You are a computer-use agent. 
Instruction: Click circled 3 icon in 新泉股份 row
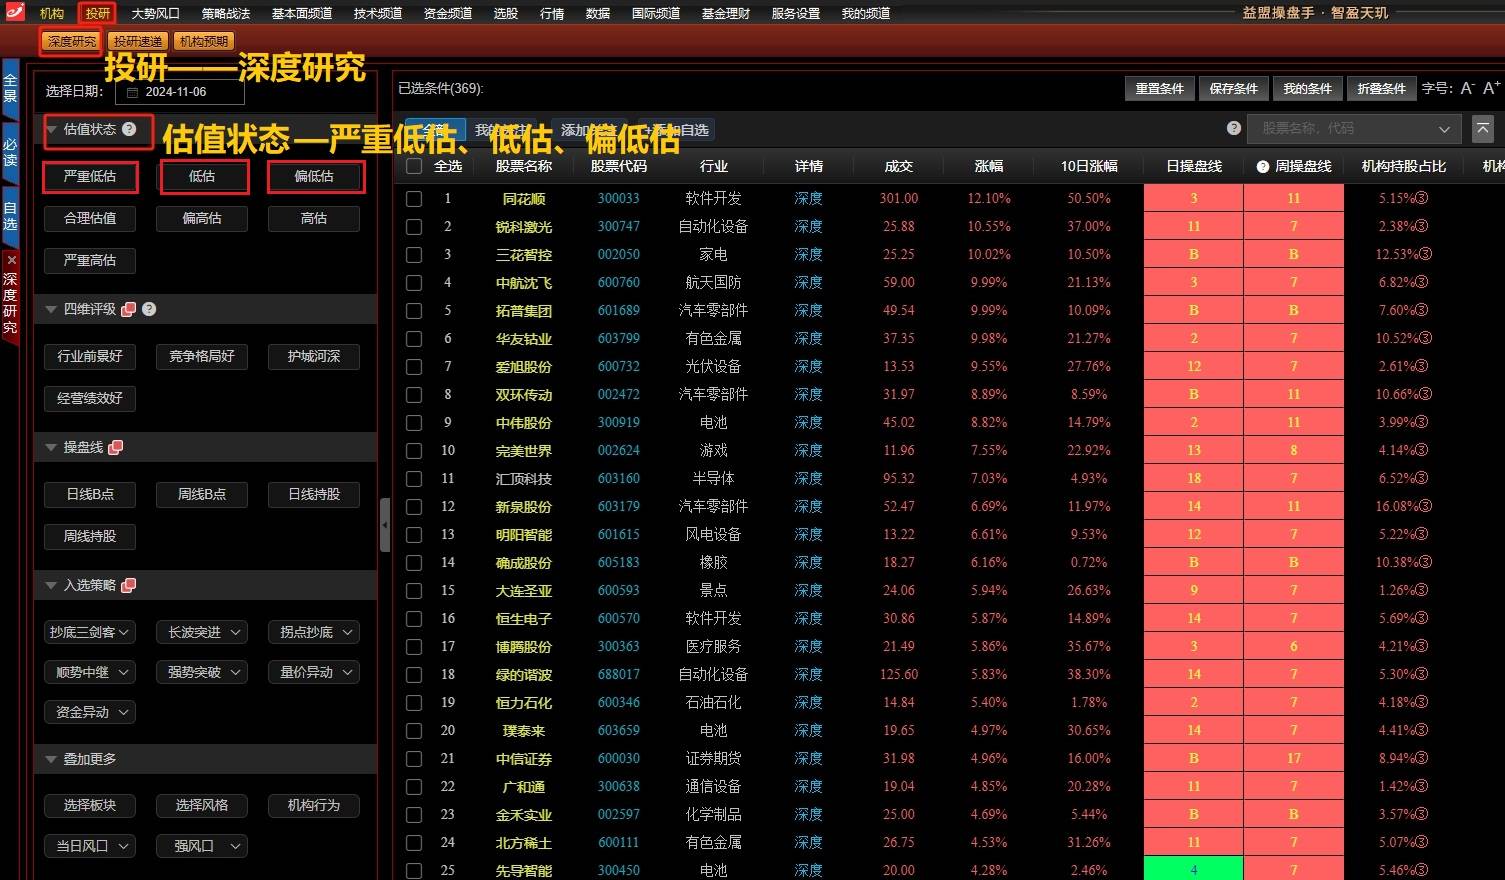point(1426,506)
